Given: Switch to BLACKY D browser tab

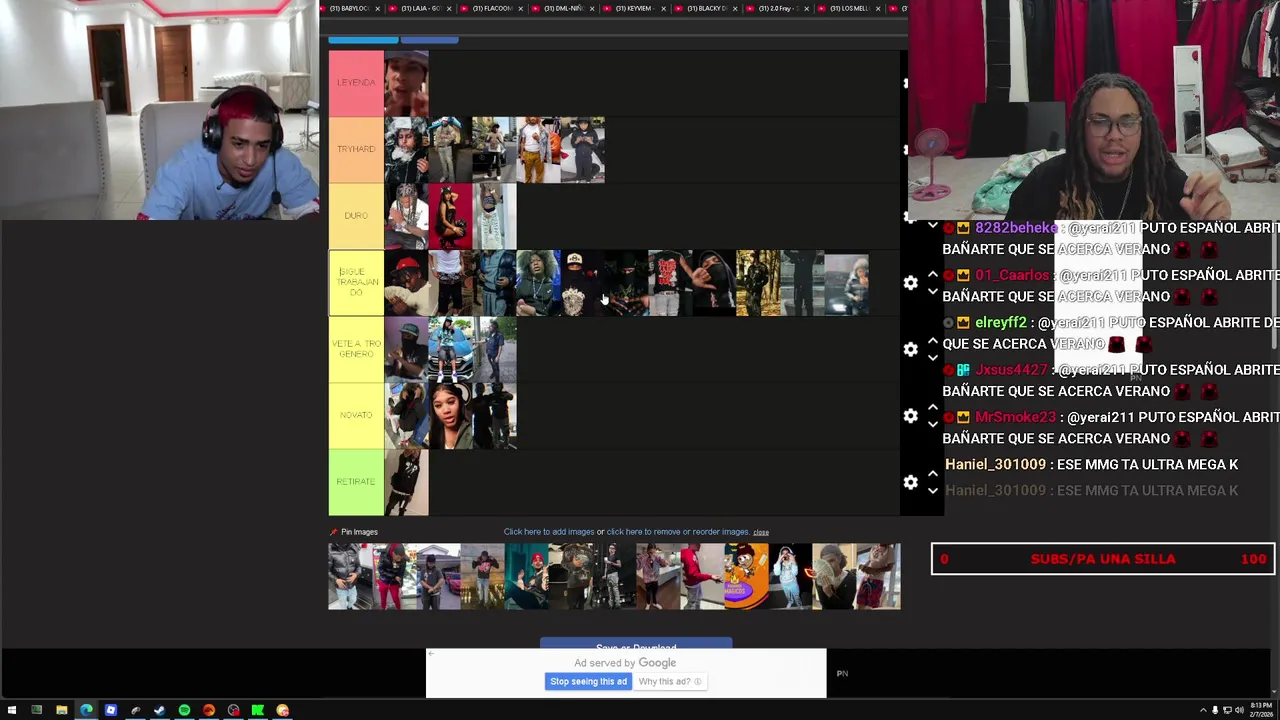Looking at the screenshot, I should (x=706, y=8).
